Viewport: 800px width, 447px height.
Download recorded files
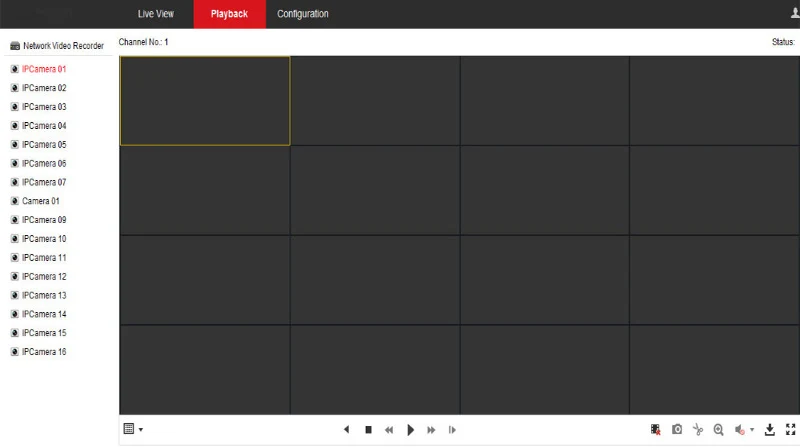pyautogui.click(x=769, y=430)
